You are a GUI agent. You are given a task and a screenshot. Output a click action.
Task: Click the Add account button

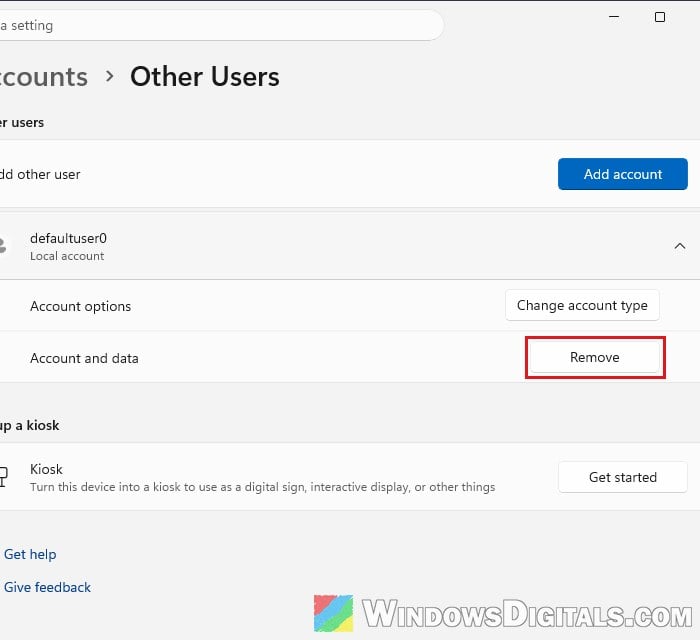click(622, 174)
